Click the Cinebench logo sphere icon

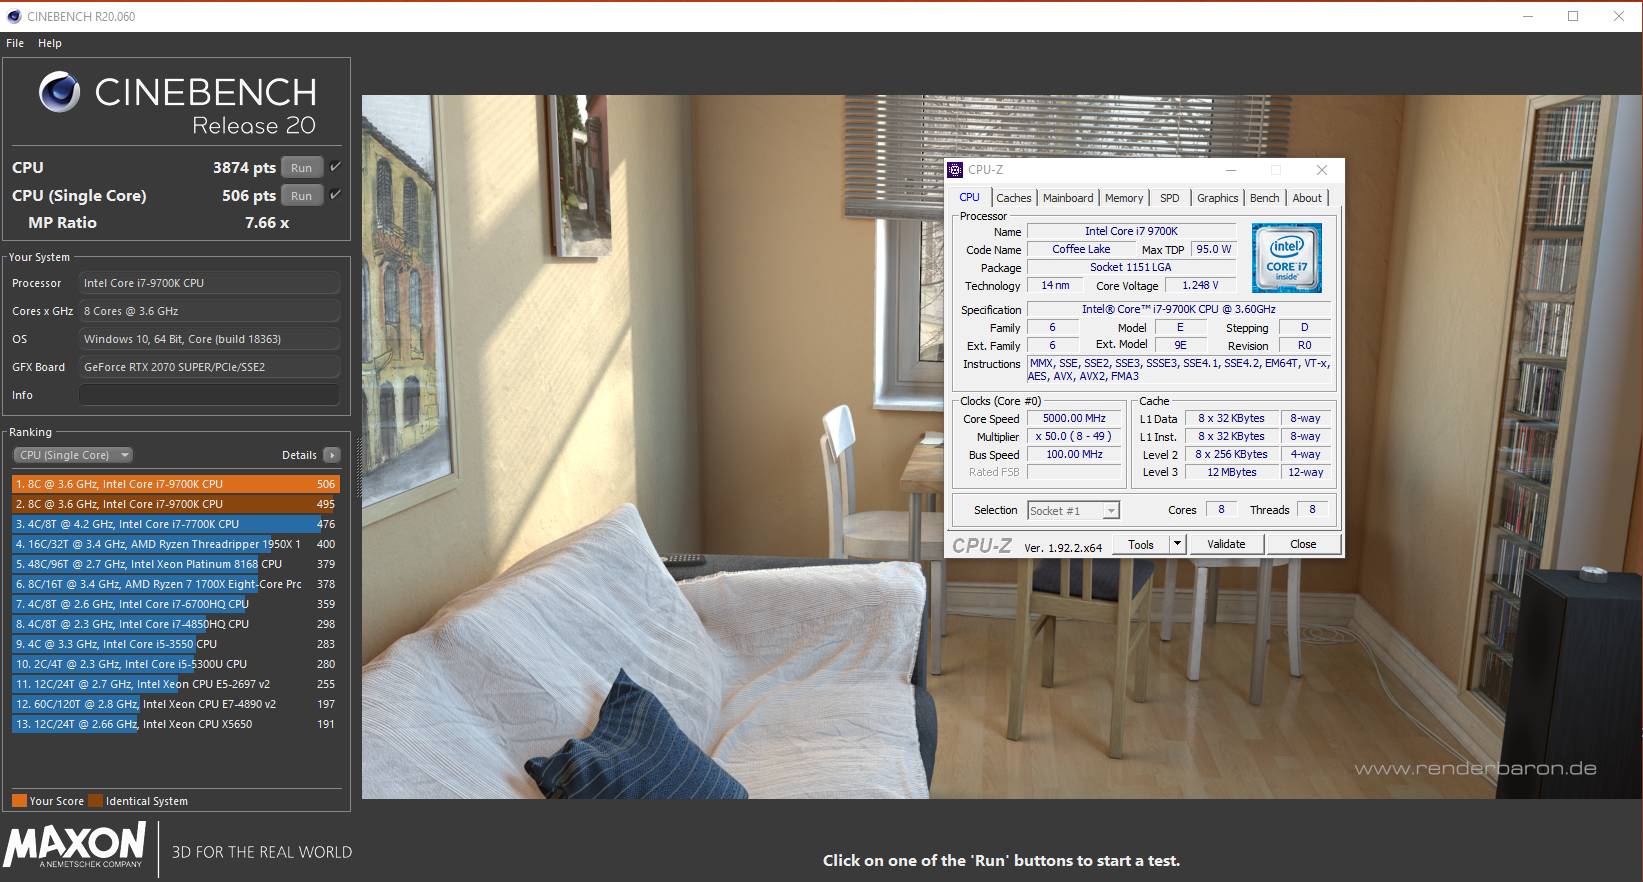[x=60, y=92]
